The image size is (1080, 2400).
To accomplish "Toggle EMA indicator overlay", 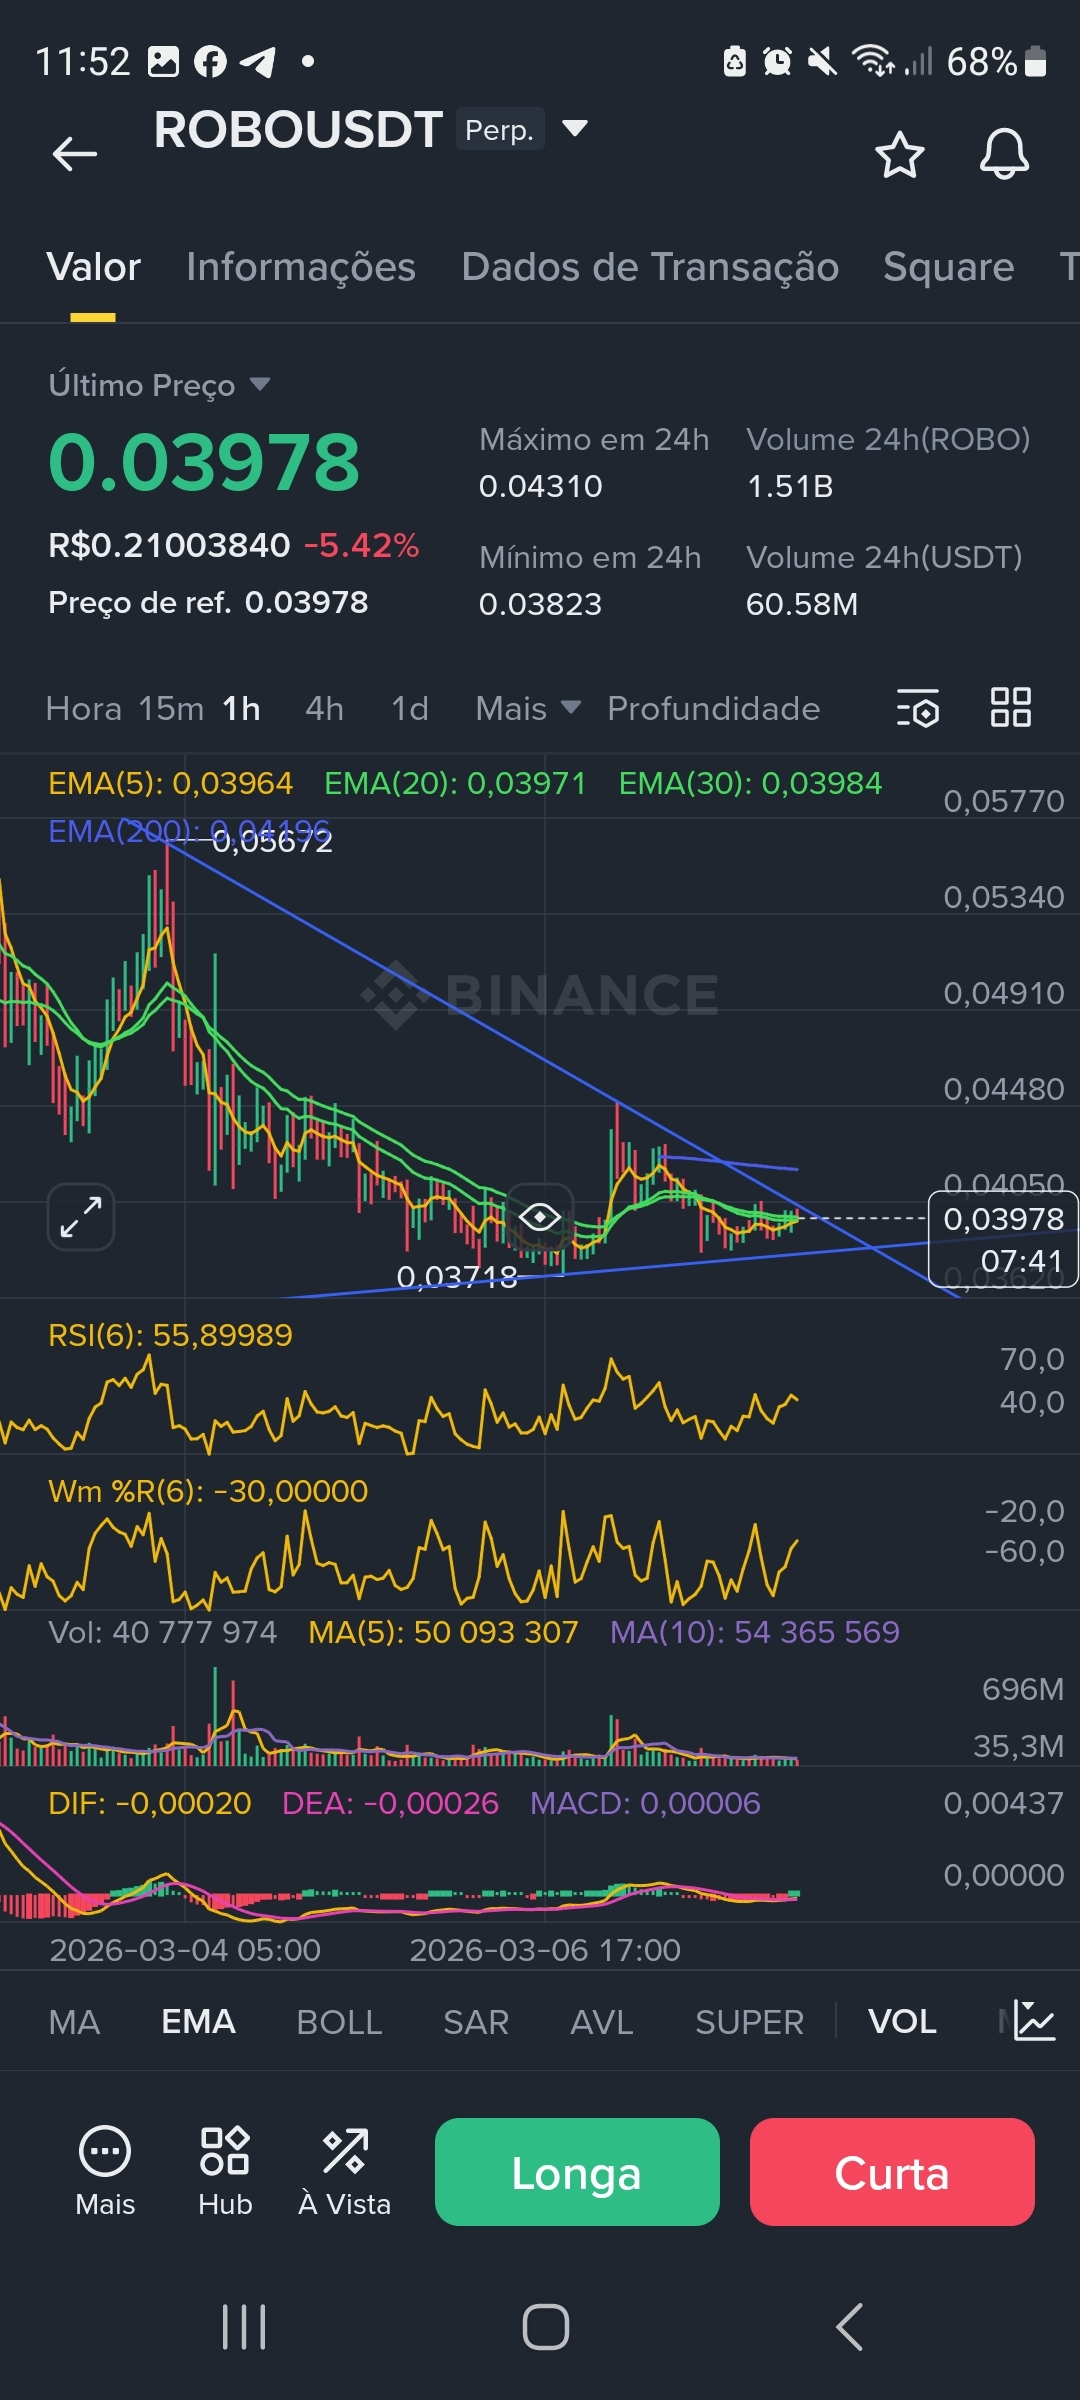I will (198, 2022).
